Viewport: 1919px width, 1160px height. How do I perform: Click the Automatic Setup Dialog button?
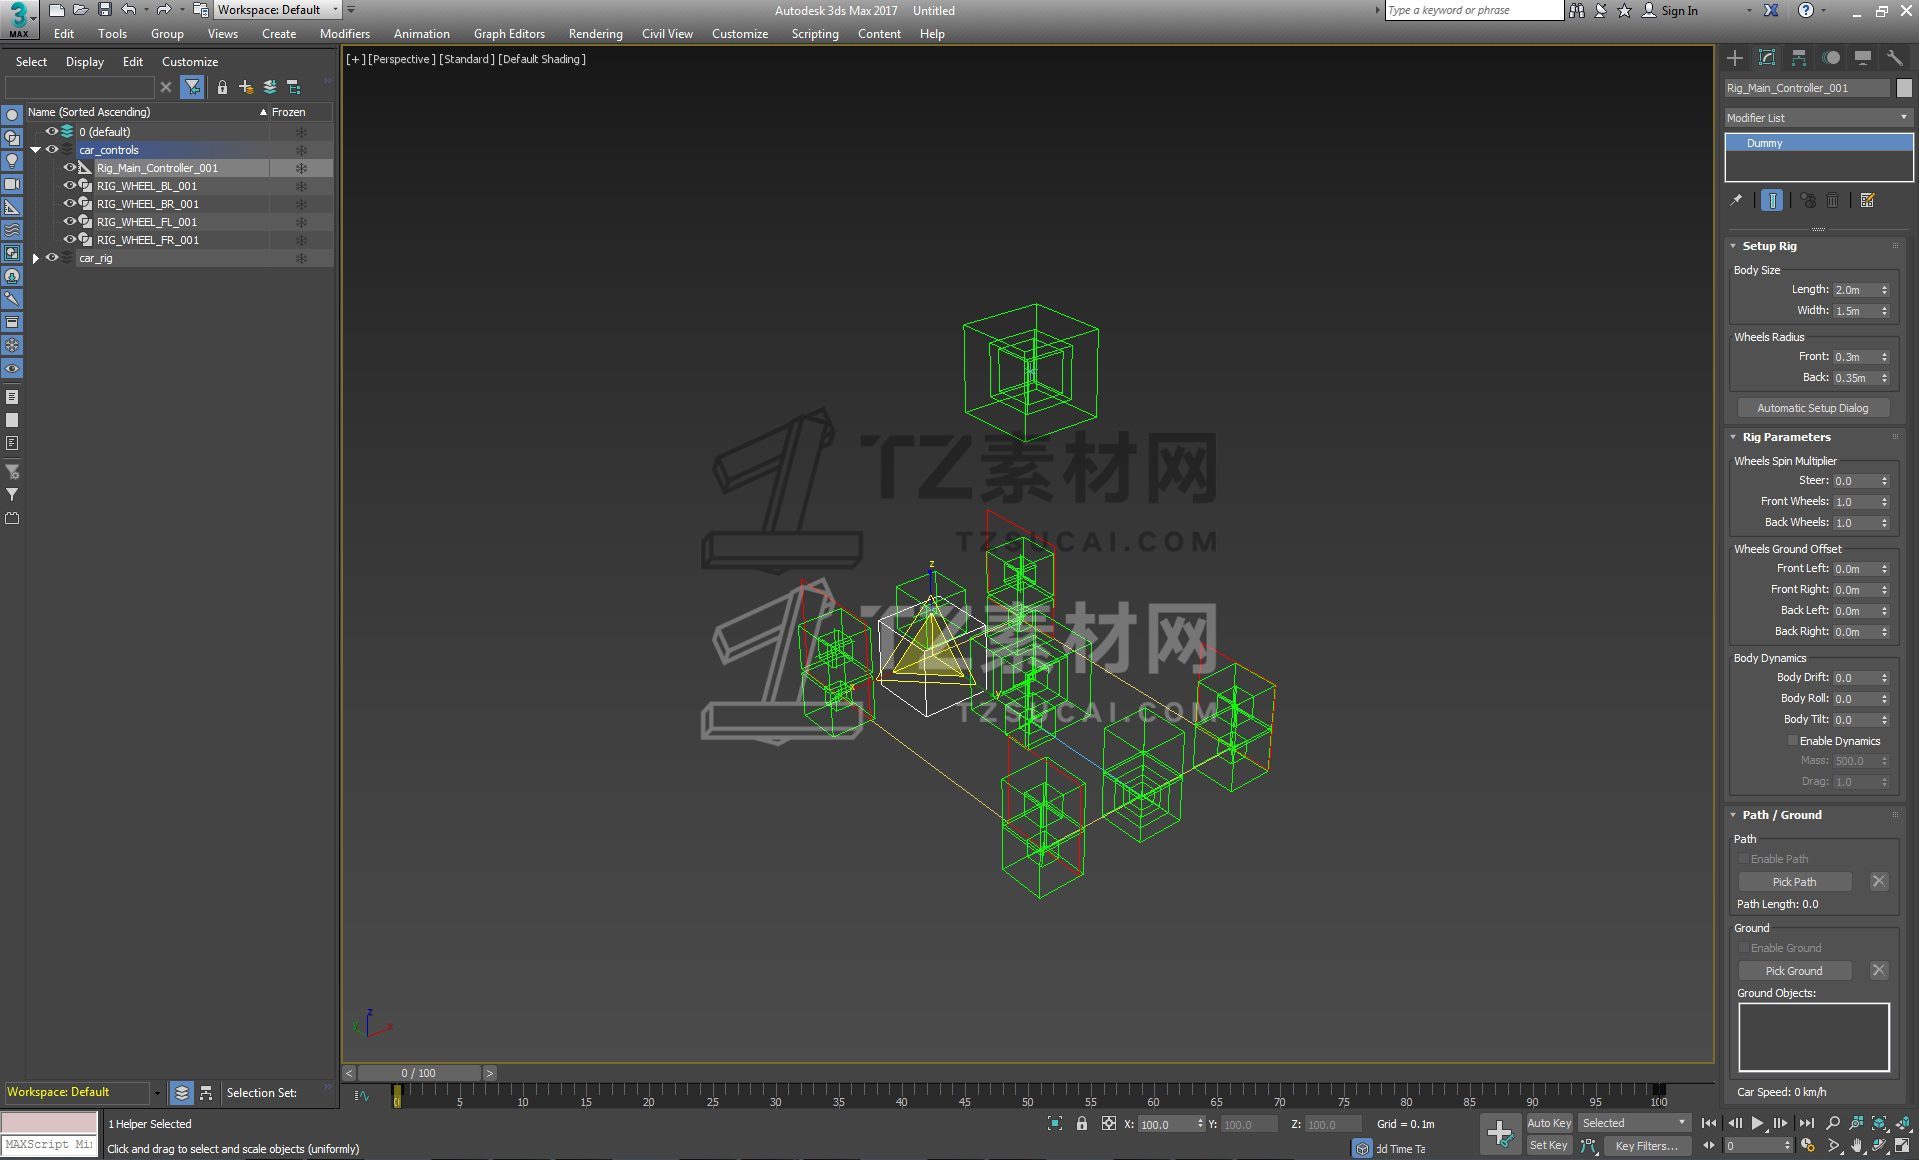pos(1812,408)
